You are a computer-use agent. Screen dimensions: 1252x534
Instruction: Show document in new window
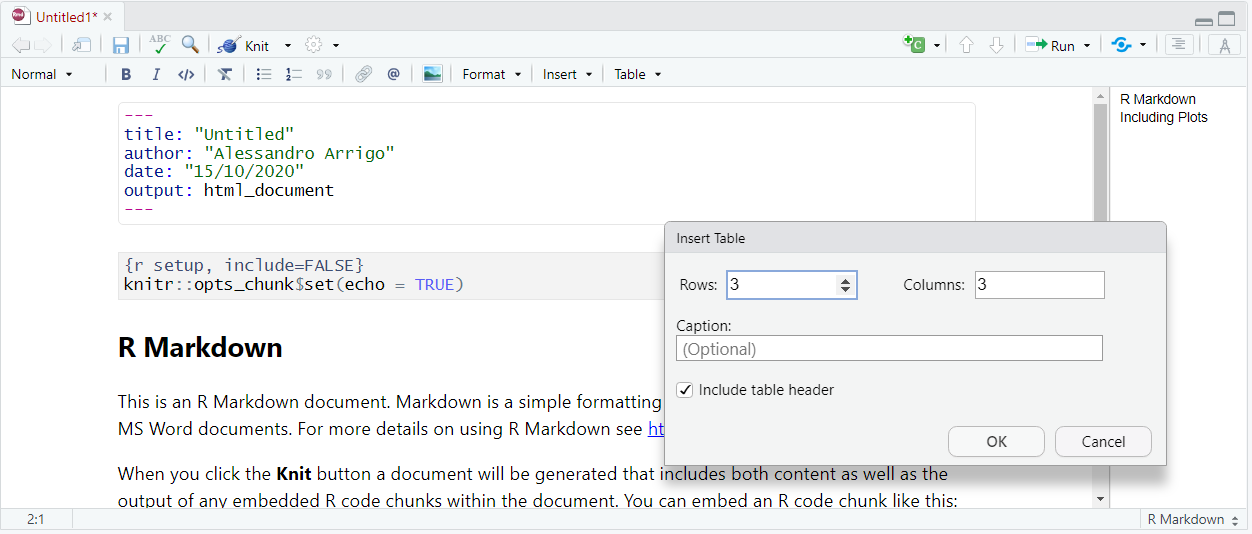coord(82,45)
